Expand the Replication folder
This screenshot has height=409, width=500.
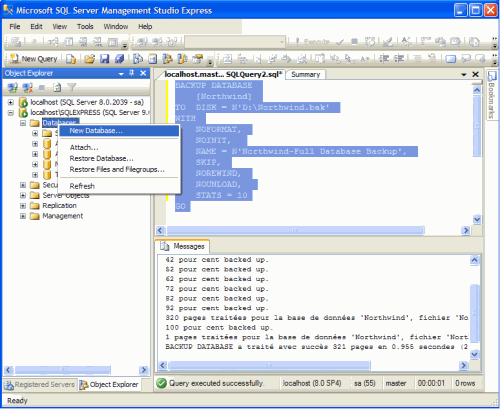[23, 206]
